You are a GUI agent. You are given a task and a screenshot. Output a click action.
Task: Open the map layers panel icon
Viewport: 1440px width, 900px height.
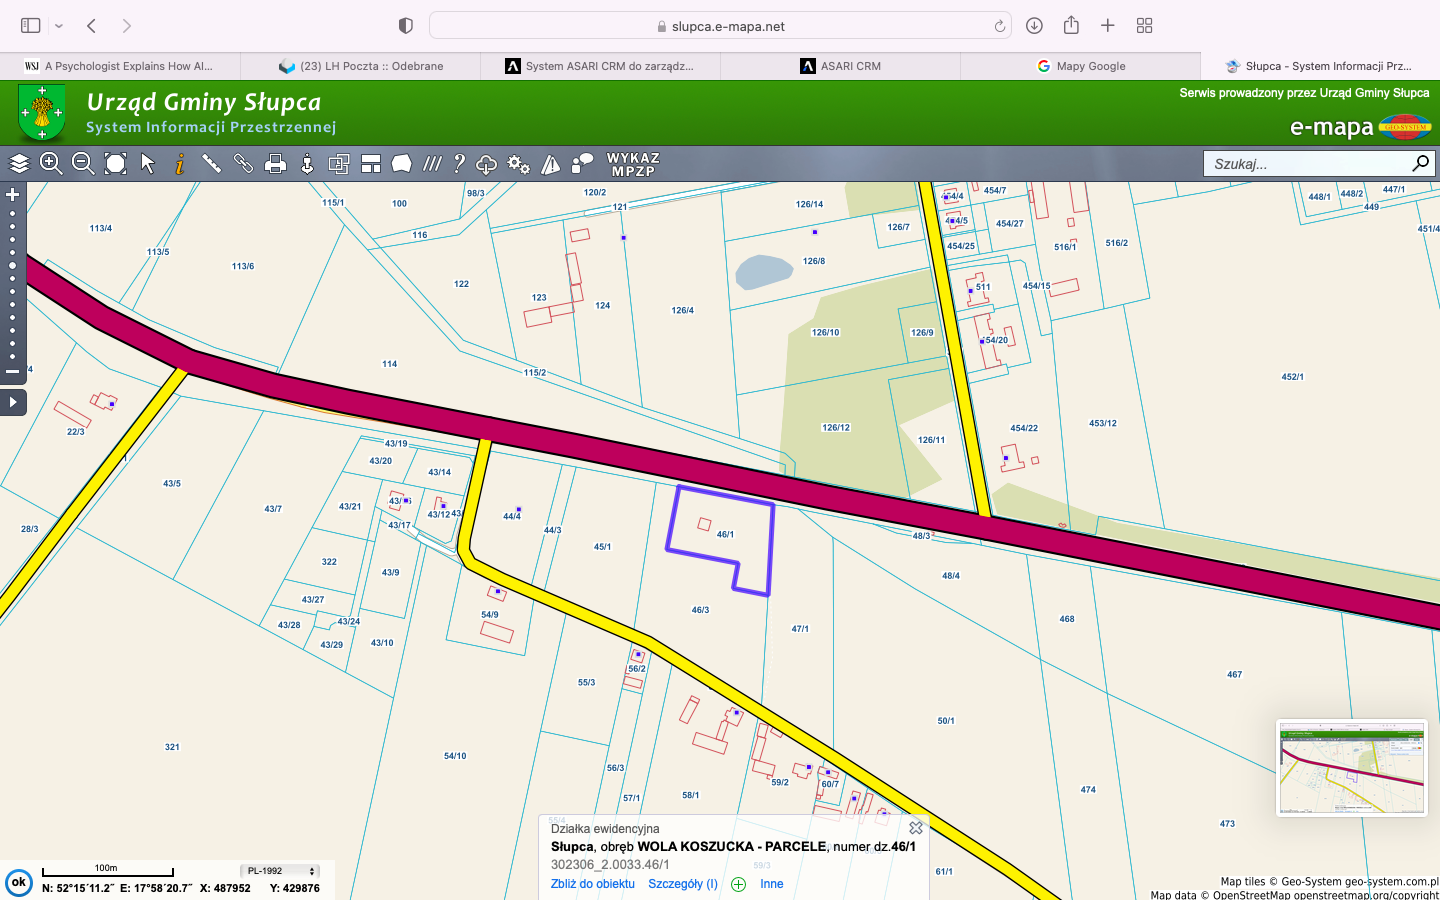pos(19,164)
